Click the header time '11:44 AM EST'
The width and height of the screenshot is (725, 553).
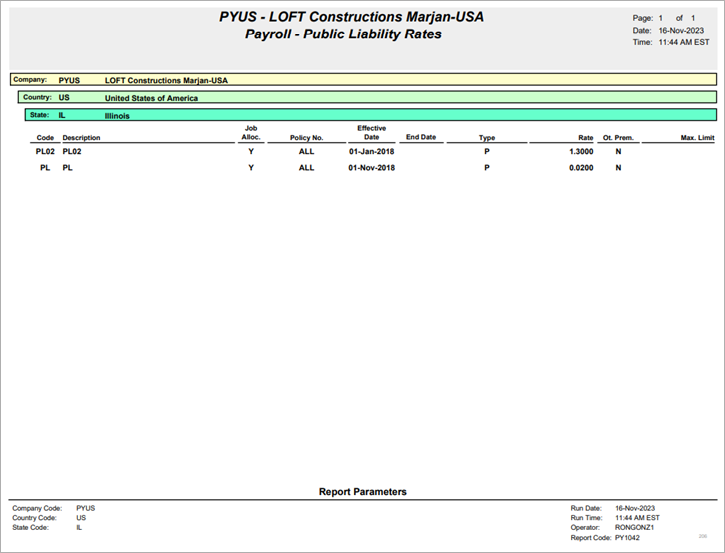[684, 42]
